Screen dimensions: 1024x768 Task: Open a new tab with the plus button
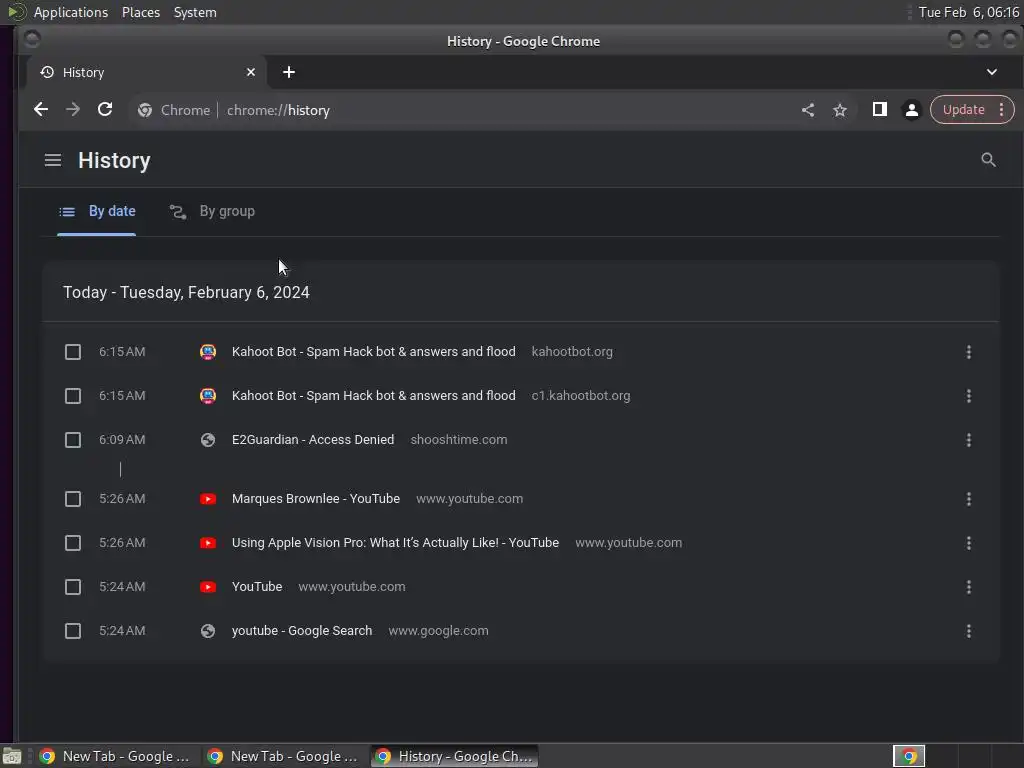(x=289, y=72)
